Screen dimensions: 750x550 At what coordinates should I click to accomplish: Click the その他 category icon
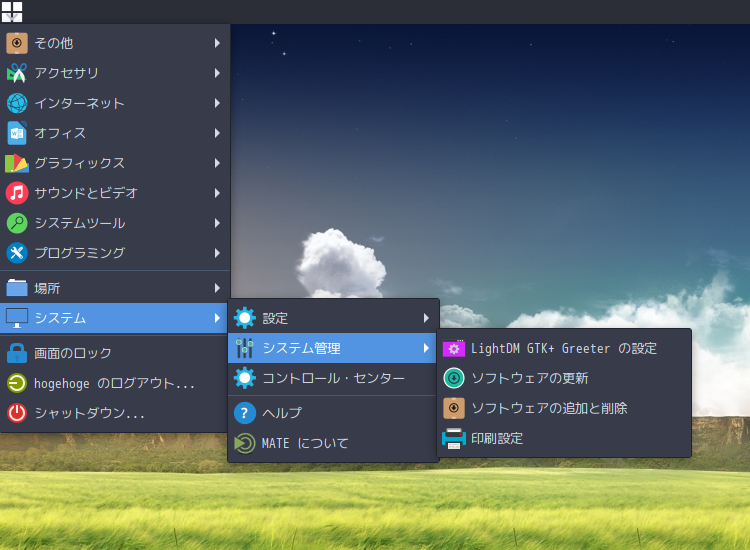click(x=17, y=43)
